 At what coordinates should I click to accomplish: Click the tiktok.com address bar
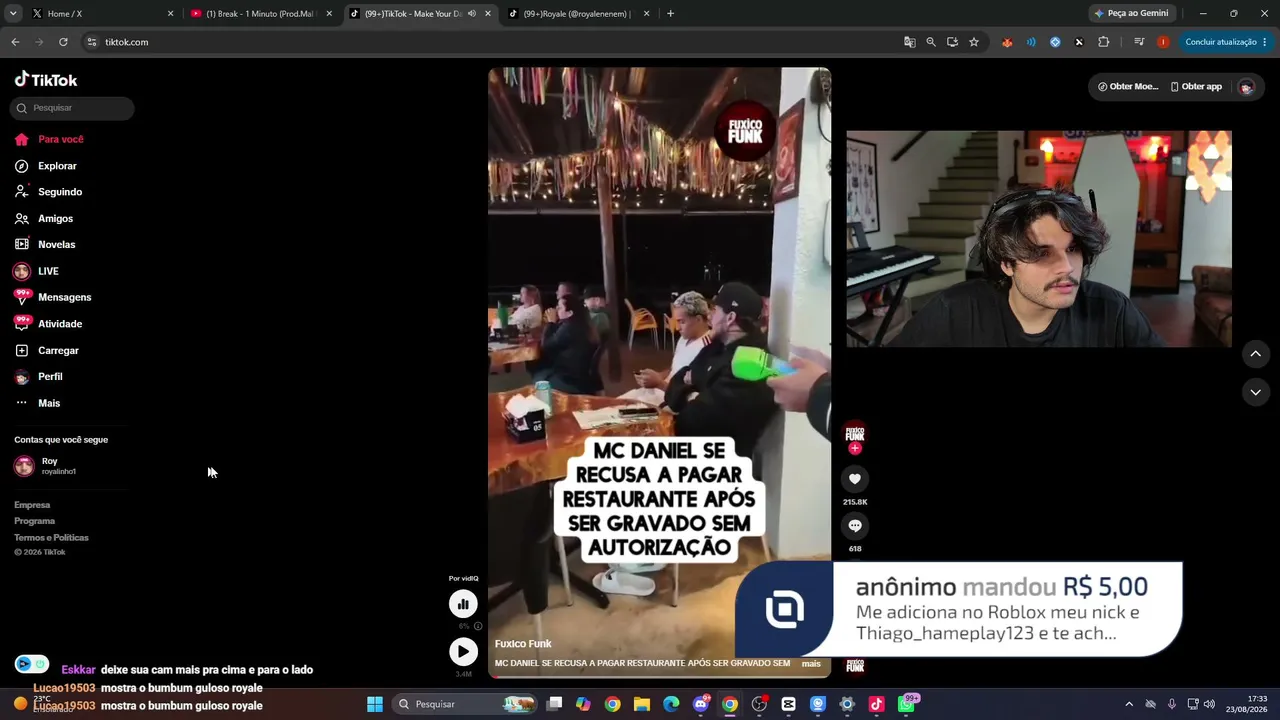click(x=490, y=42)
